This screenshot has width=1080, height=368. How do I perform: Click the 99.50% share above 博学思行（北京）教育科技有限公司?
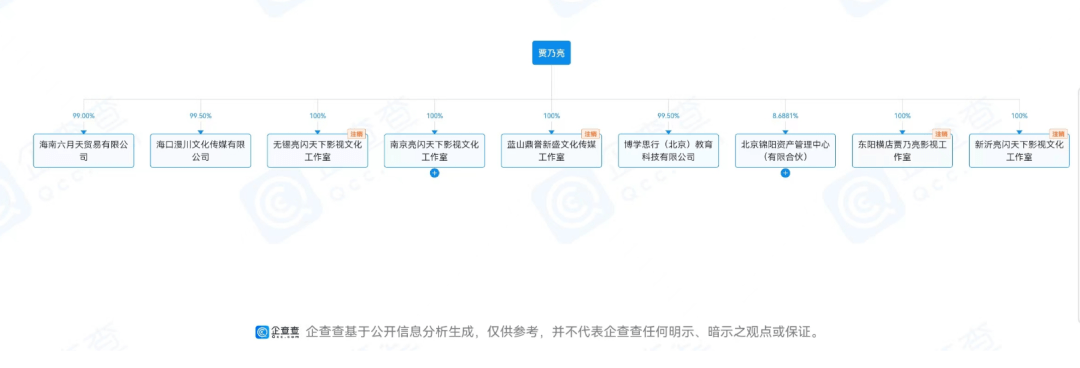pyautogui.click(x=668, y=116)
